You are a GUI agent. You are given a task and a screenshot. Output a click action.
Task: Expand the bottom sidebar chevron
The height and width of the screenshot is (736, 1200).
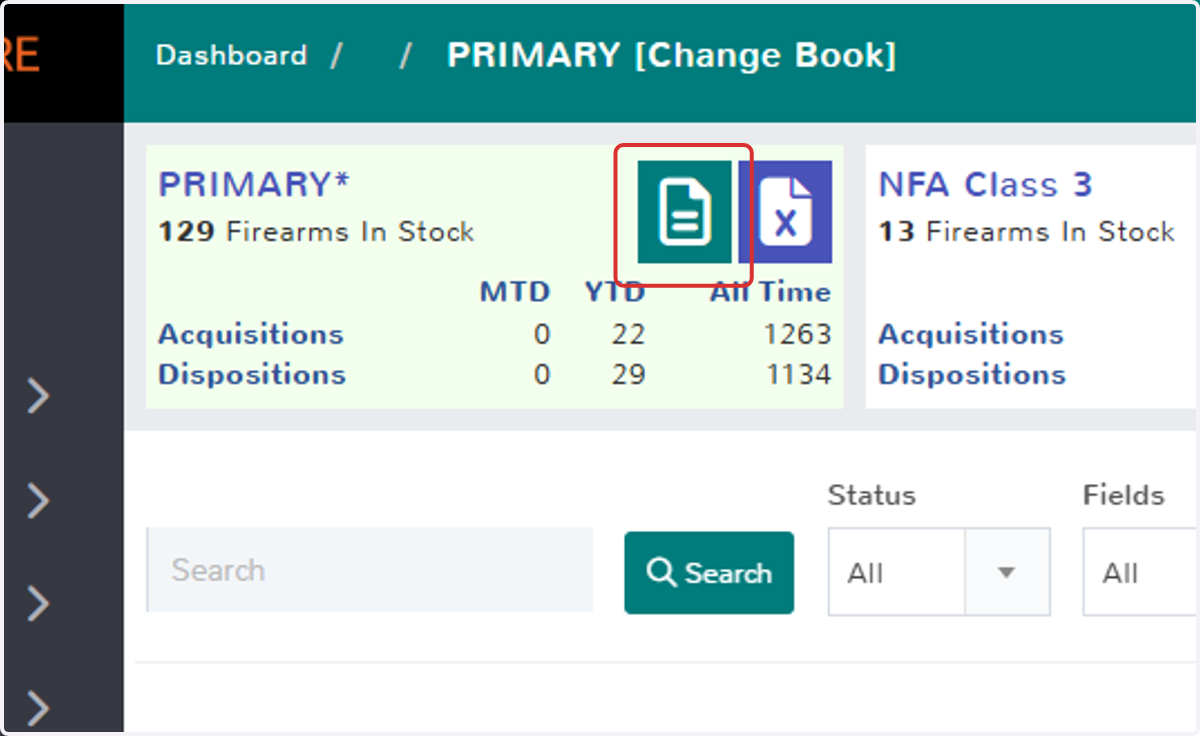coord(38,708)
